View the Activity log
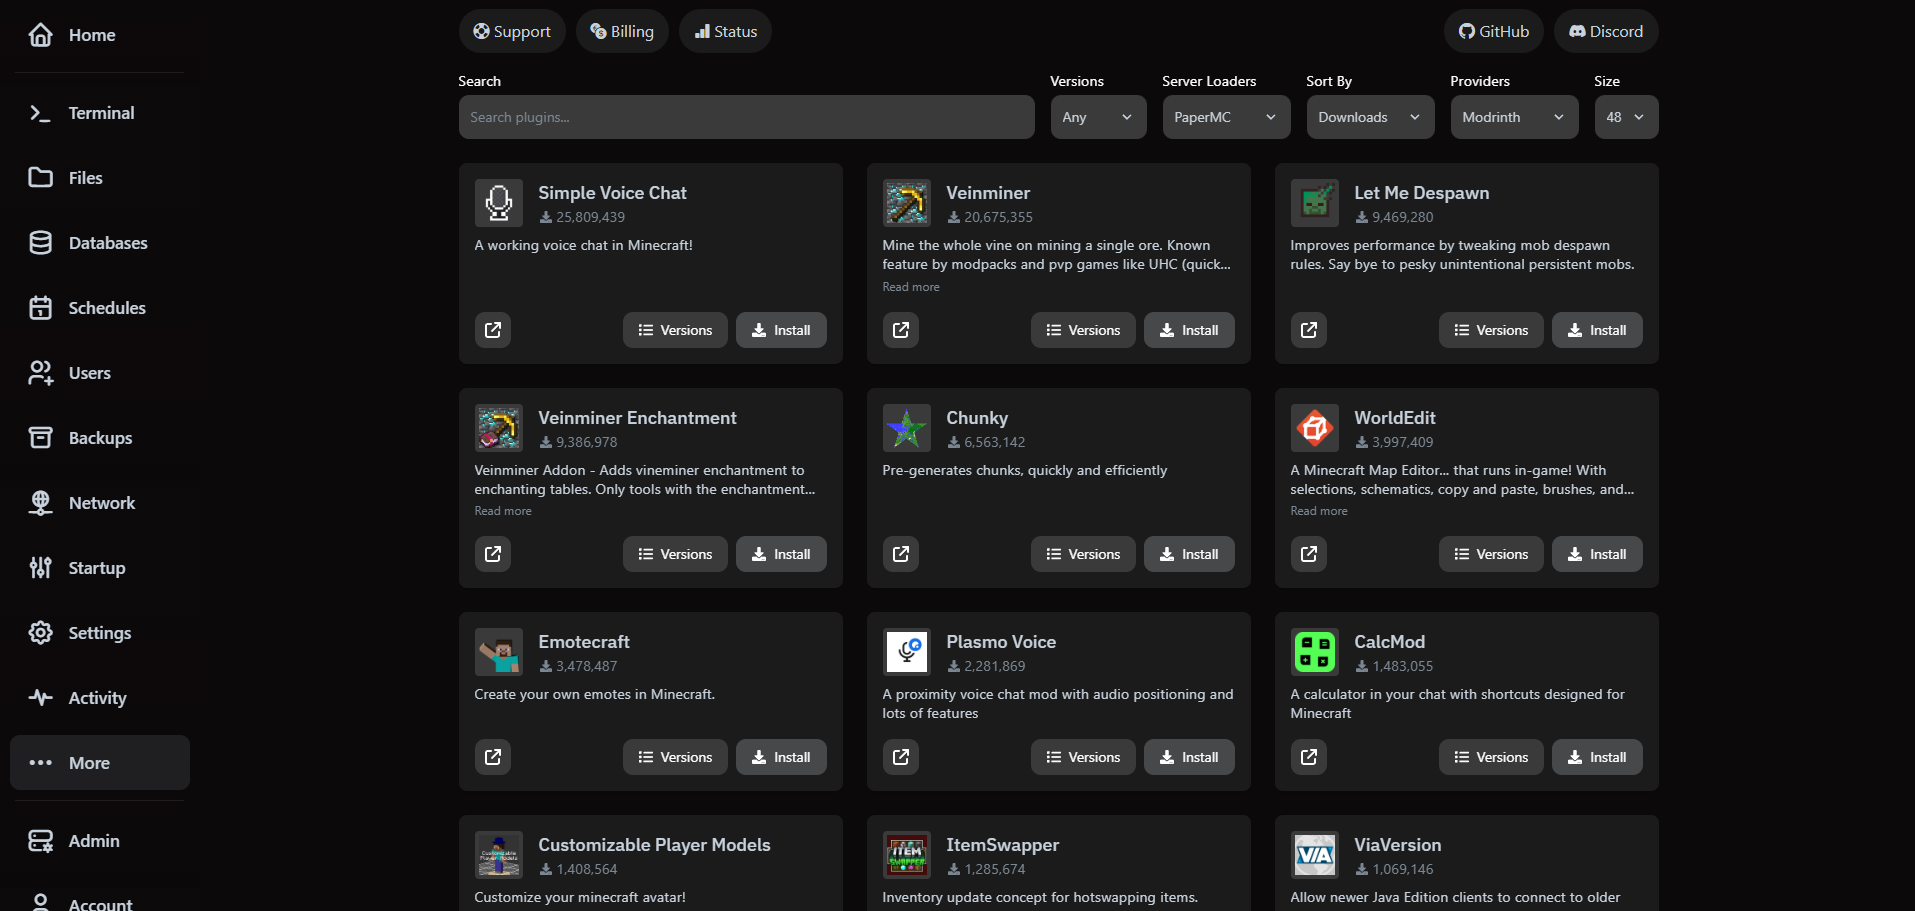The image size is (1915, 911). (97, 697)
